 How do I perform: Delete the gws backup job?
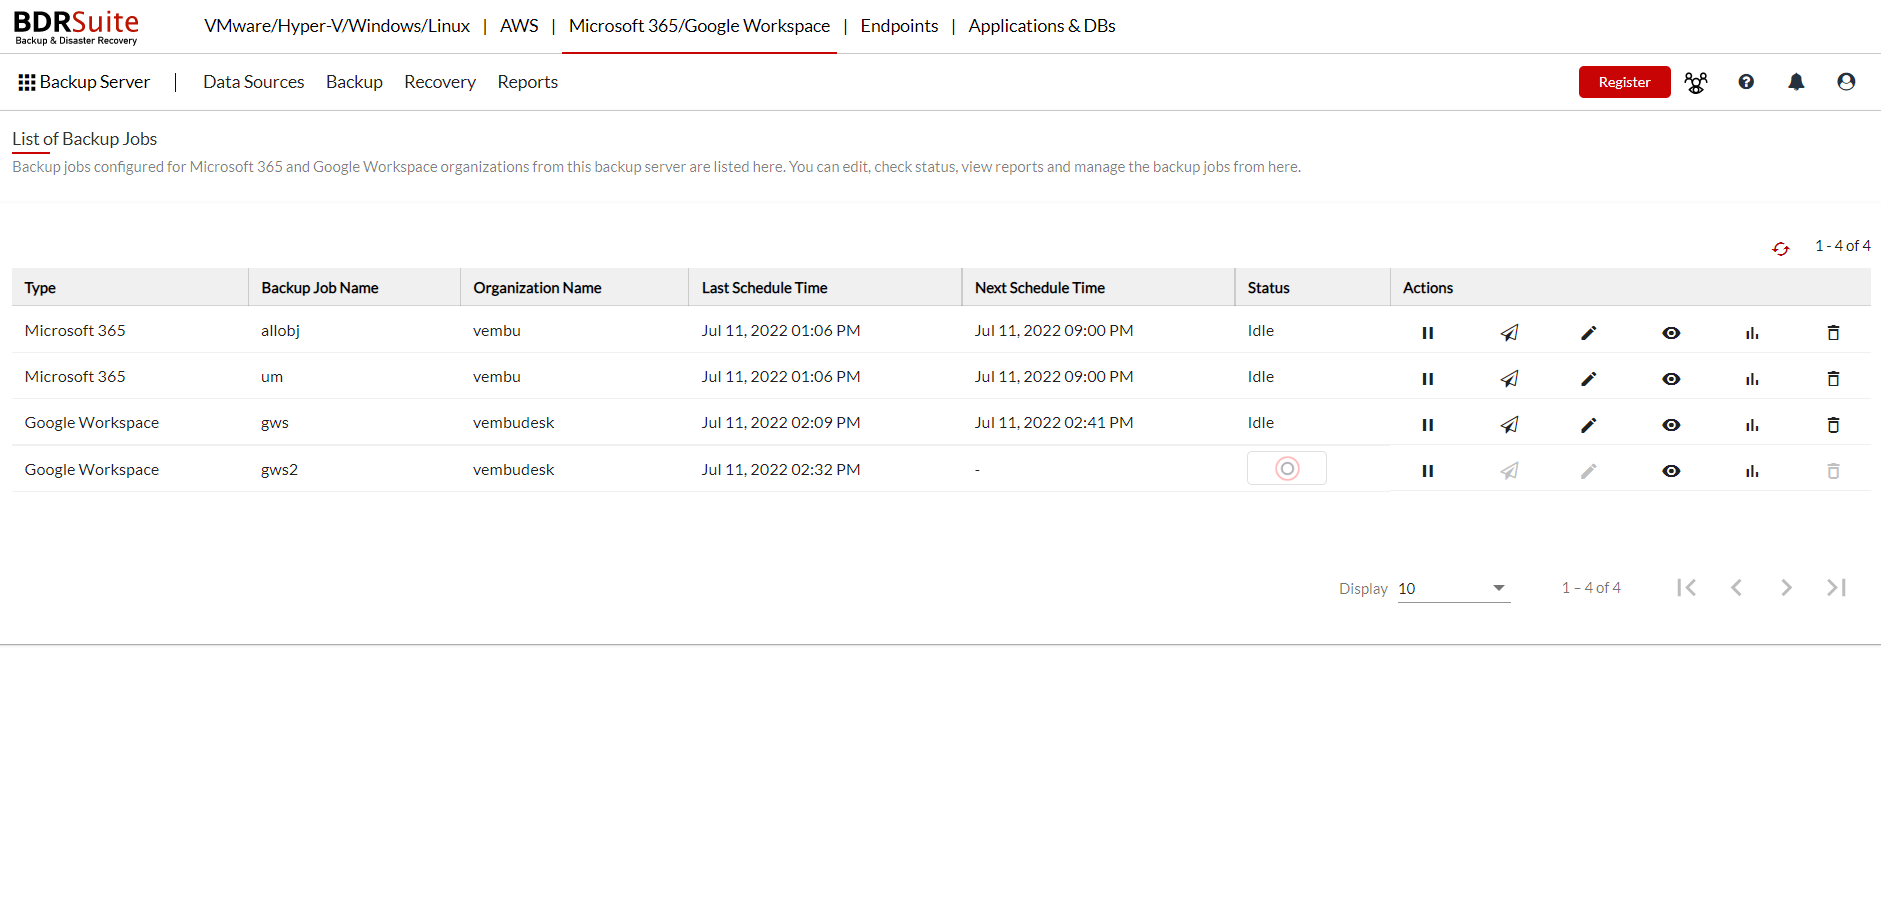[x=1833, y=425]
